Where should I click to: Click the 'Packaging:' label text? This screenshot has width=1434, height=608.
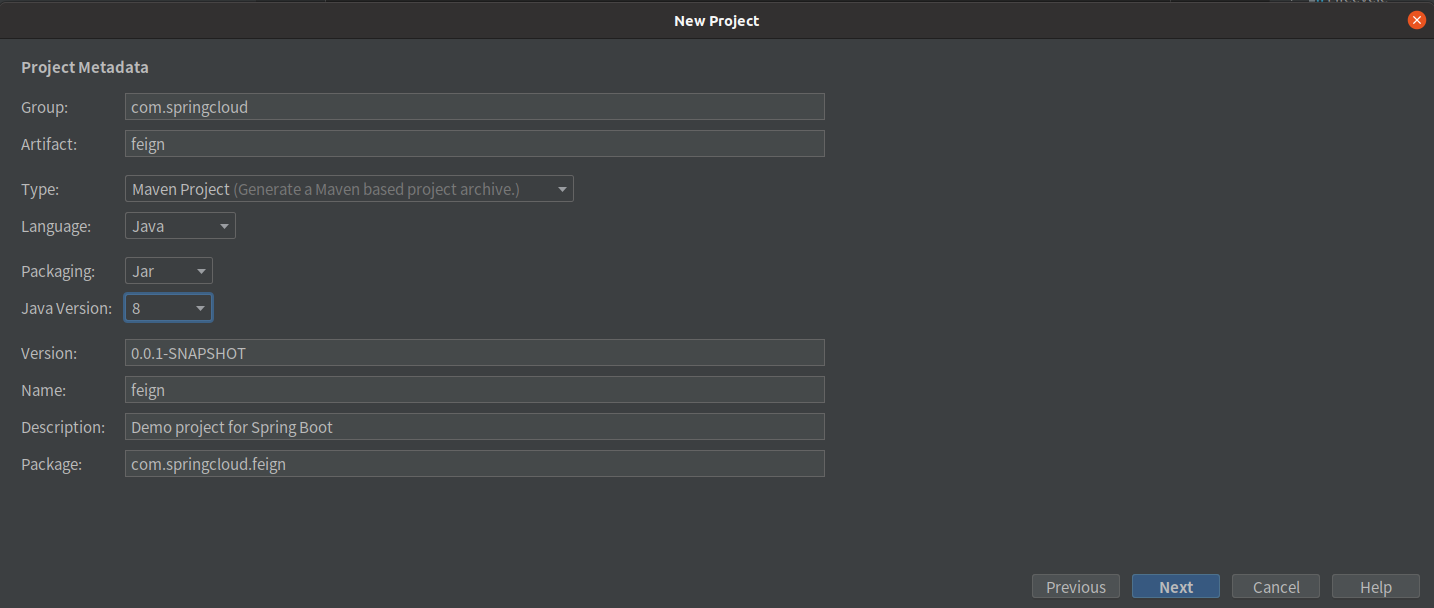point(58,271)
